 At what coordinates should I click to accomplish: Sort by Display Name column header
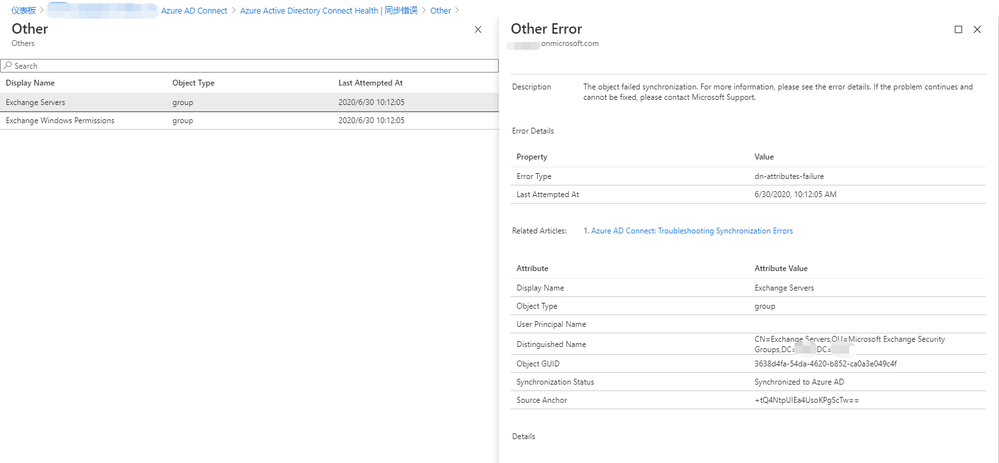(x=30, y=83)
